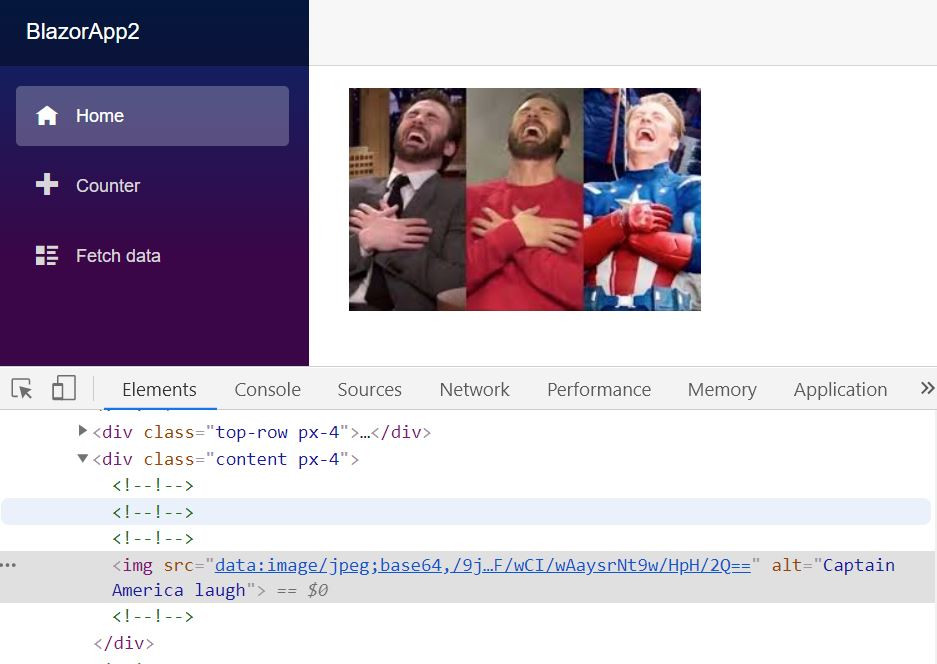The width and height of the screenshot is (937, 664).
Task: Select the <!--!--> comment below the img
Action: (153, 616)
